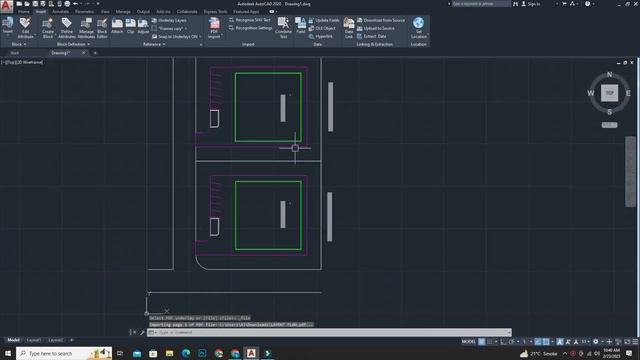The image size is (640, 360).
Task: Open the Home ribbon tab
Action: 24,11
